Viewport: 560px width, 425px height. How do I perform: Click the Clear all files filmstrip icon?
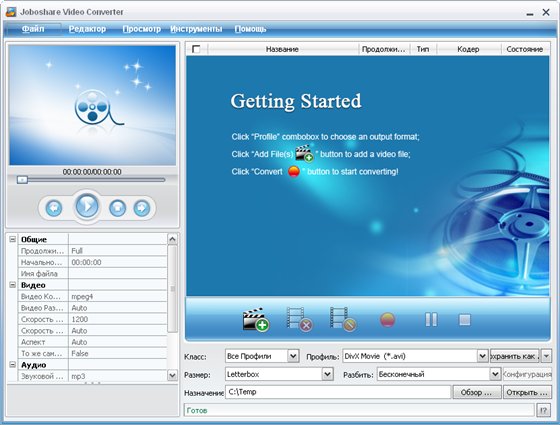[343, 319]
